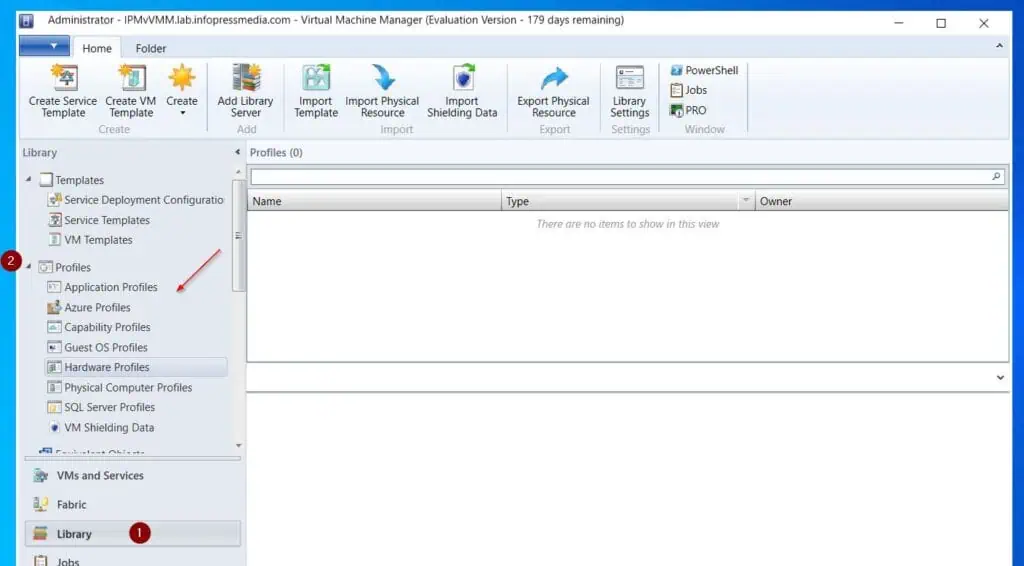Open Library Settings from the ribbon
This screenshot has height=566, width=1024.
click(630, 91)
